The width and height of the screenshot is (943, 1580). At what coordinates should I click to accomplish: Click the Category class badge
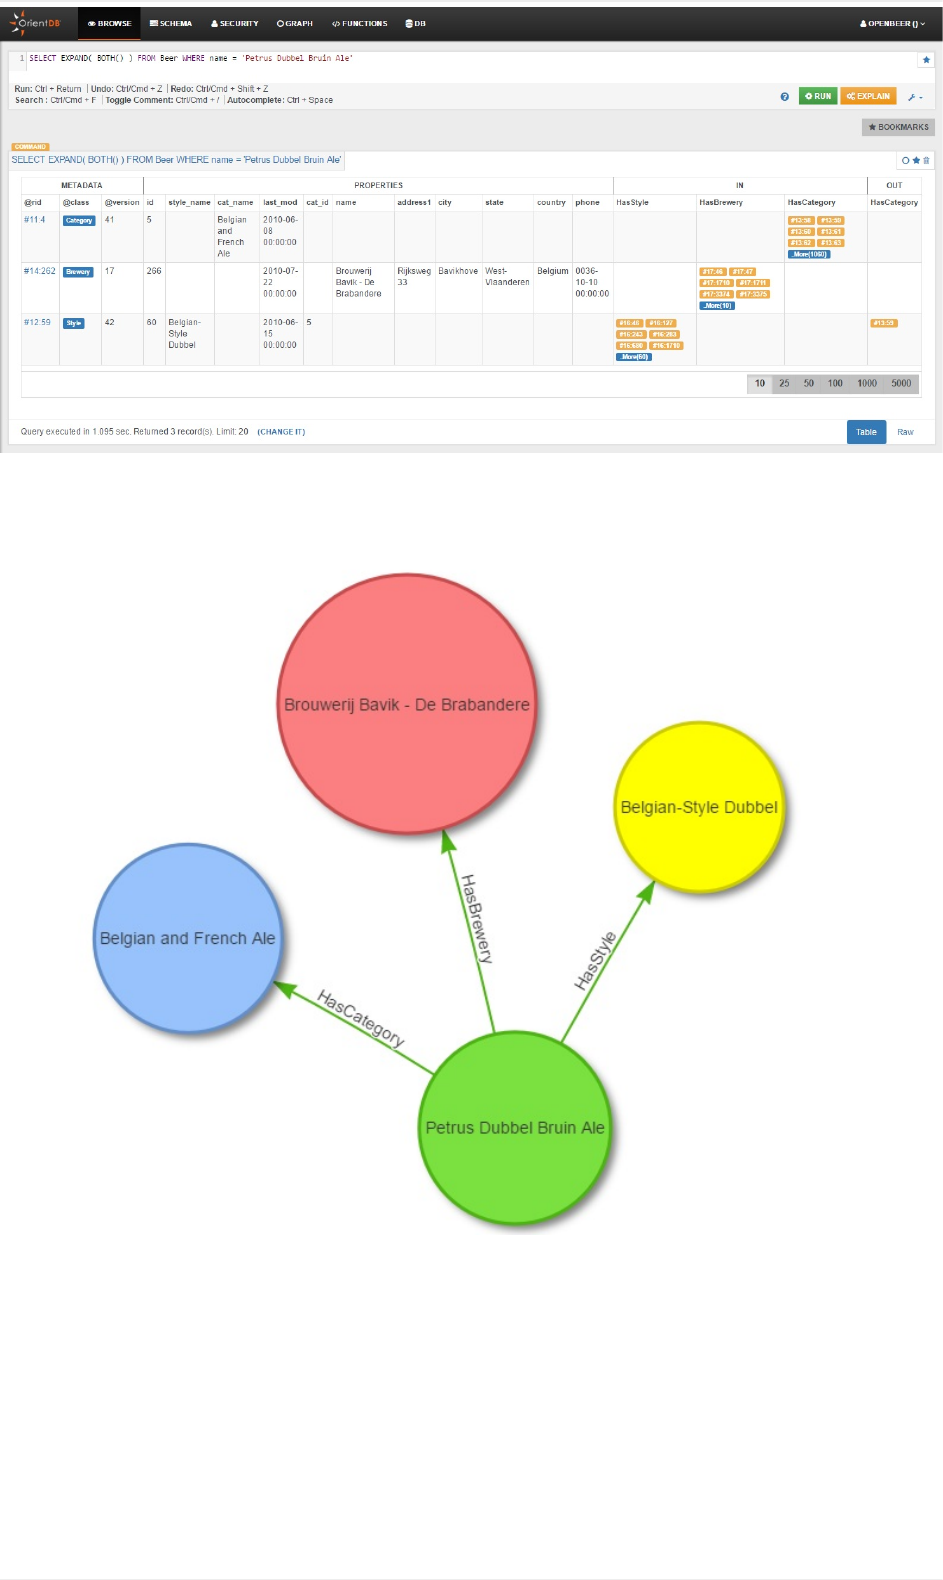pyautogui.click(x=79, y=221)
